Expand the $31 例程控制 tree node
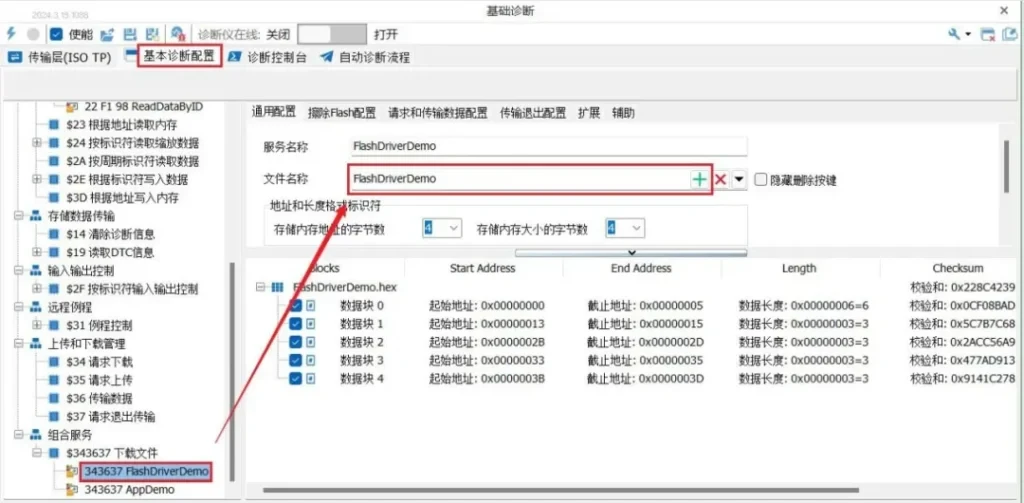The width and height of the screenshot is (1024, 503). [37, 325]
